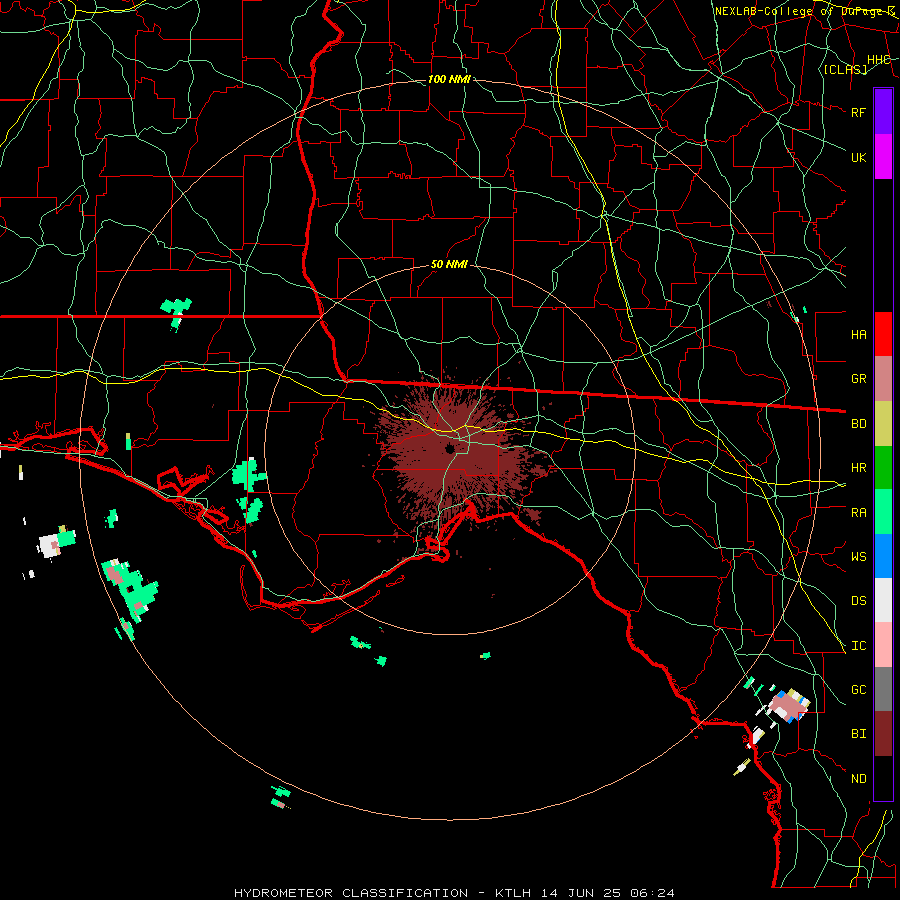Image resolution: width=900 pixels, height=900 pixels.
Task: Click the ND legend label
Action: 859,778
